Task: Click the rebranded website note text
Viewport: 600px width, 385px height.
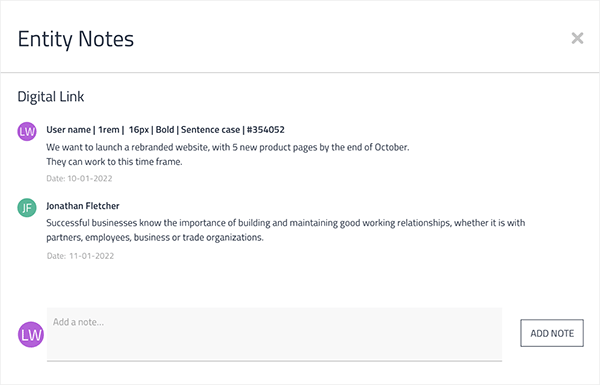Action: (228, 147)
